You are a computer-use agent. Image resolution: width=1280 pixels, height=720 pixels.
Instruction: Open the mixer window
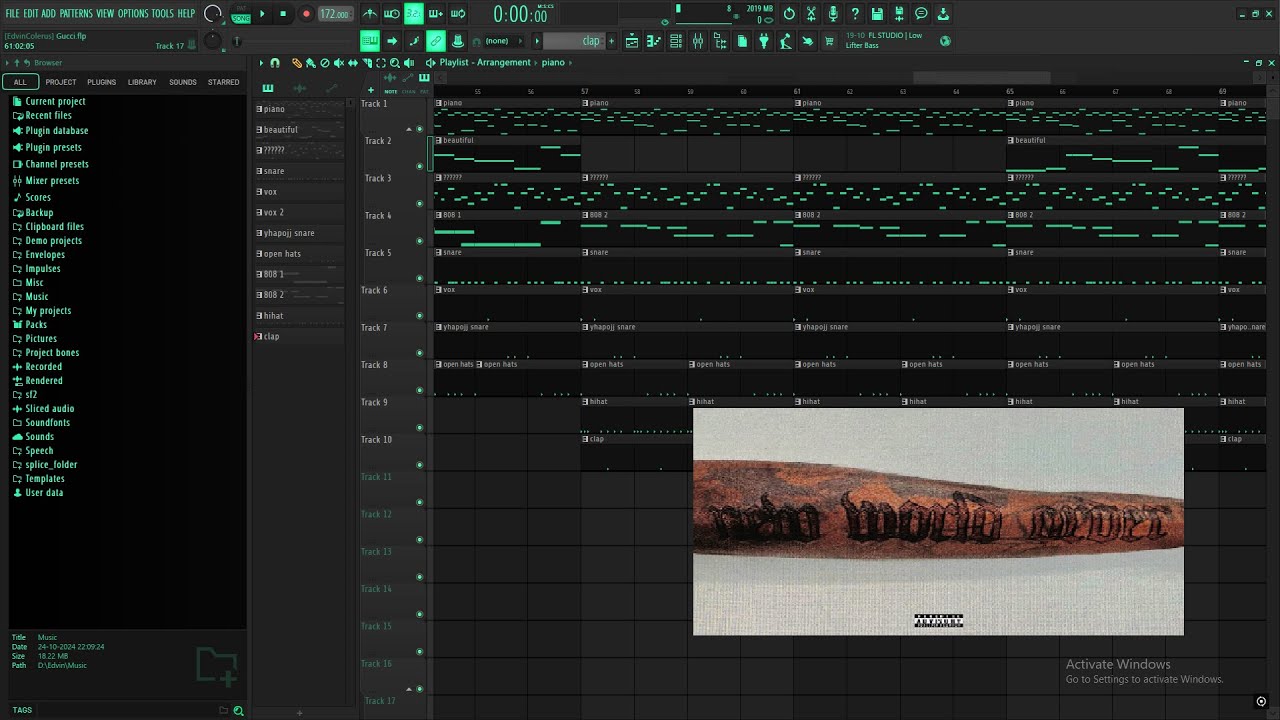click(x=698, y=41)
